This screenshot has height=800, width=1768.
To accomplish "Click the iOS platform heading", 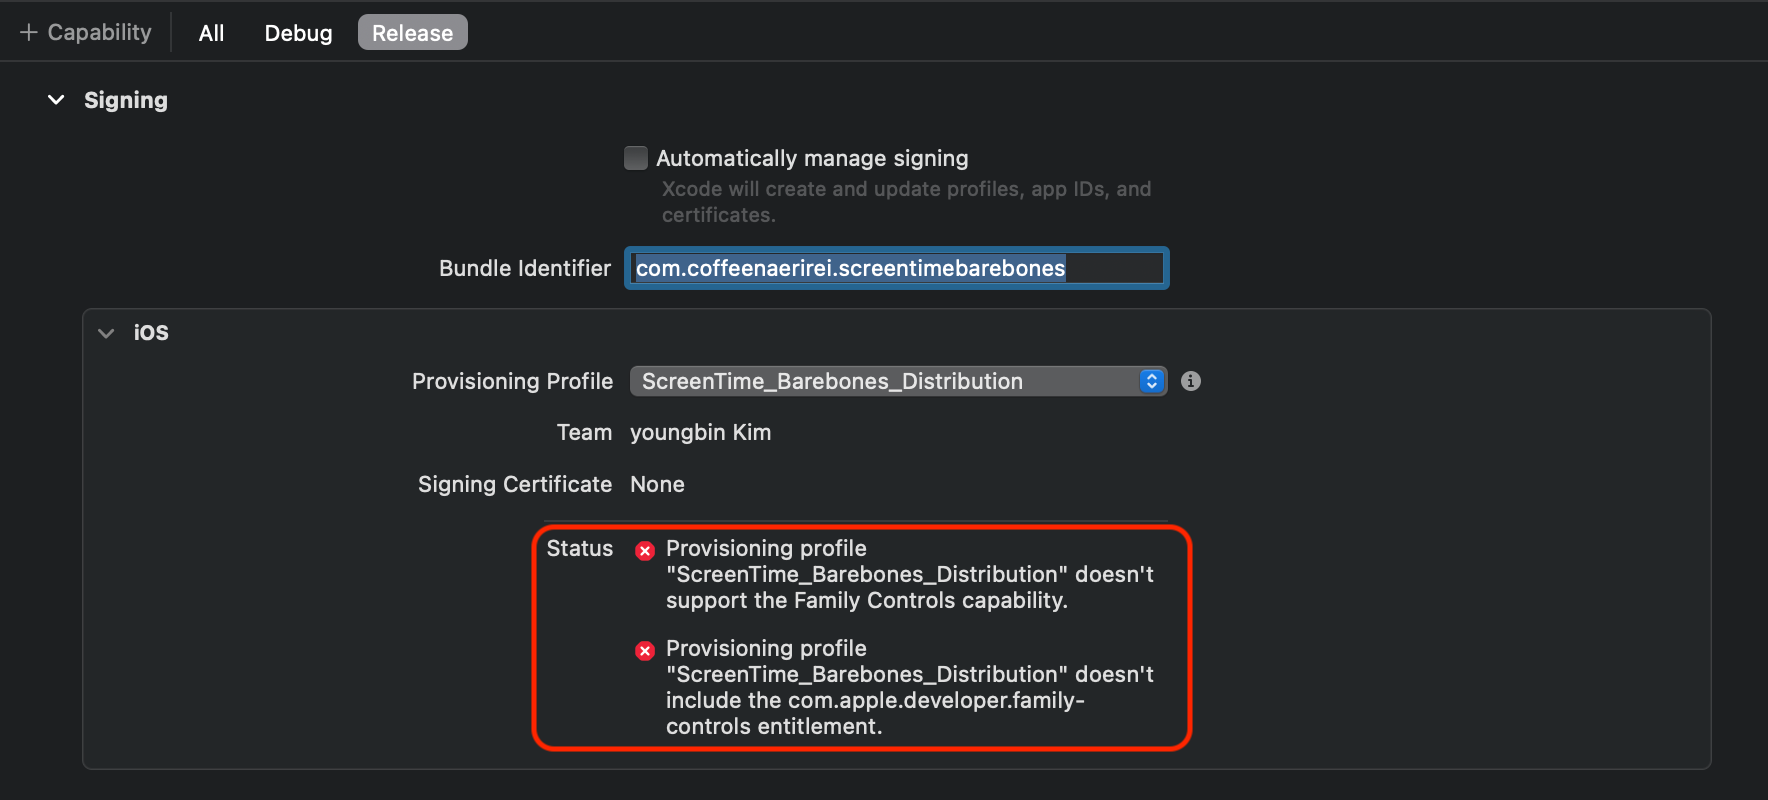I will click(151, 333).
